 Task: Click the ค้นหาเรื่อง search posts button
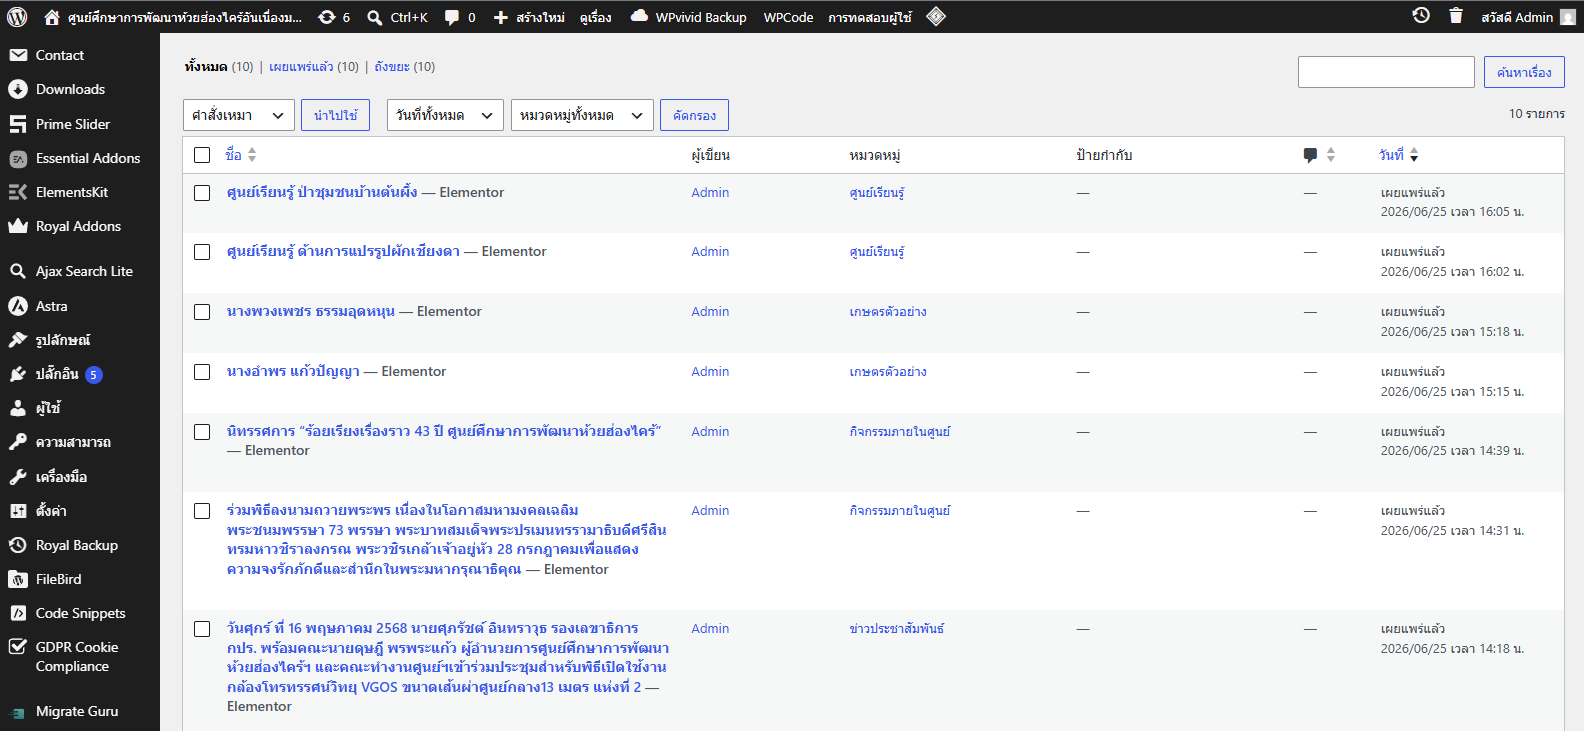(1524, 72)
